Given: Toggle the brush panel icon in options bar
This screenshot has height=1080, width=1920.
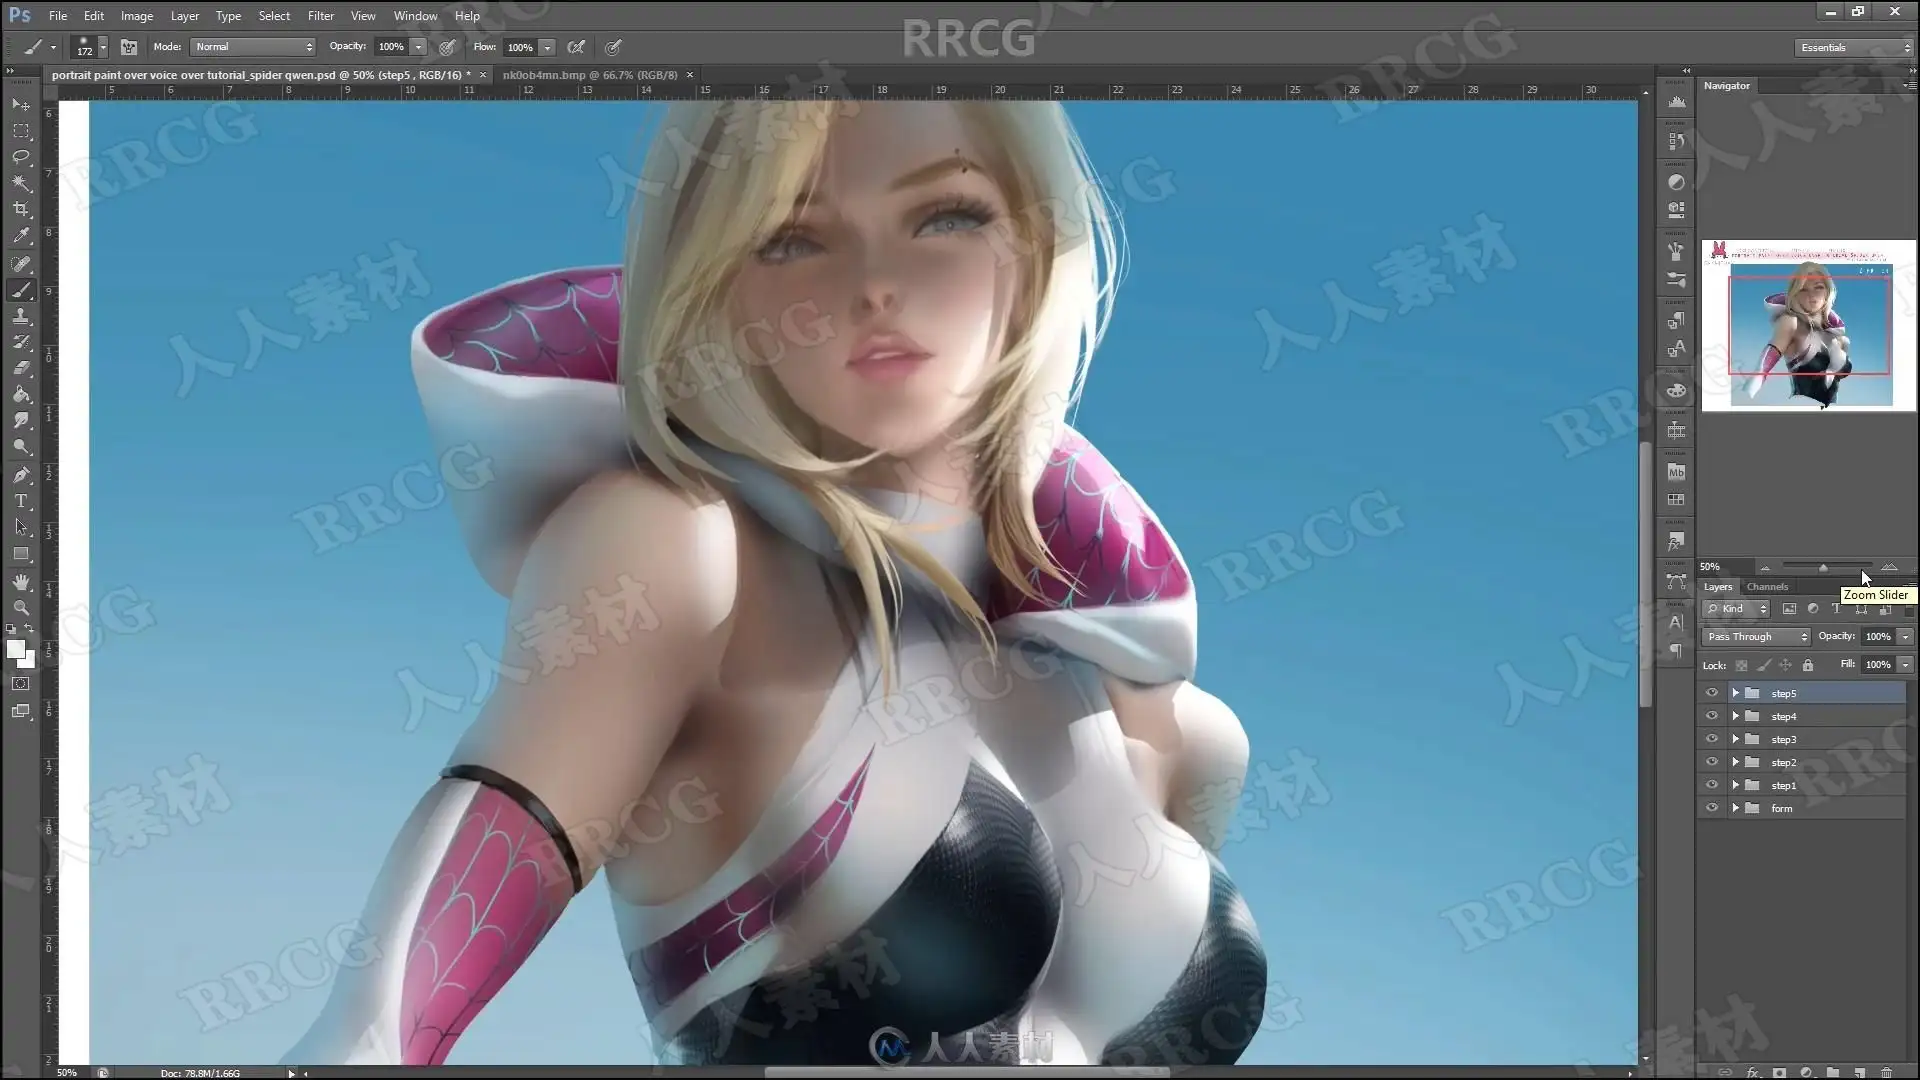Looking at the screenshot, I should 129,47.
